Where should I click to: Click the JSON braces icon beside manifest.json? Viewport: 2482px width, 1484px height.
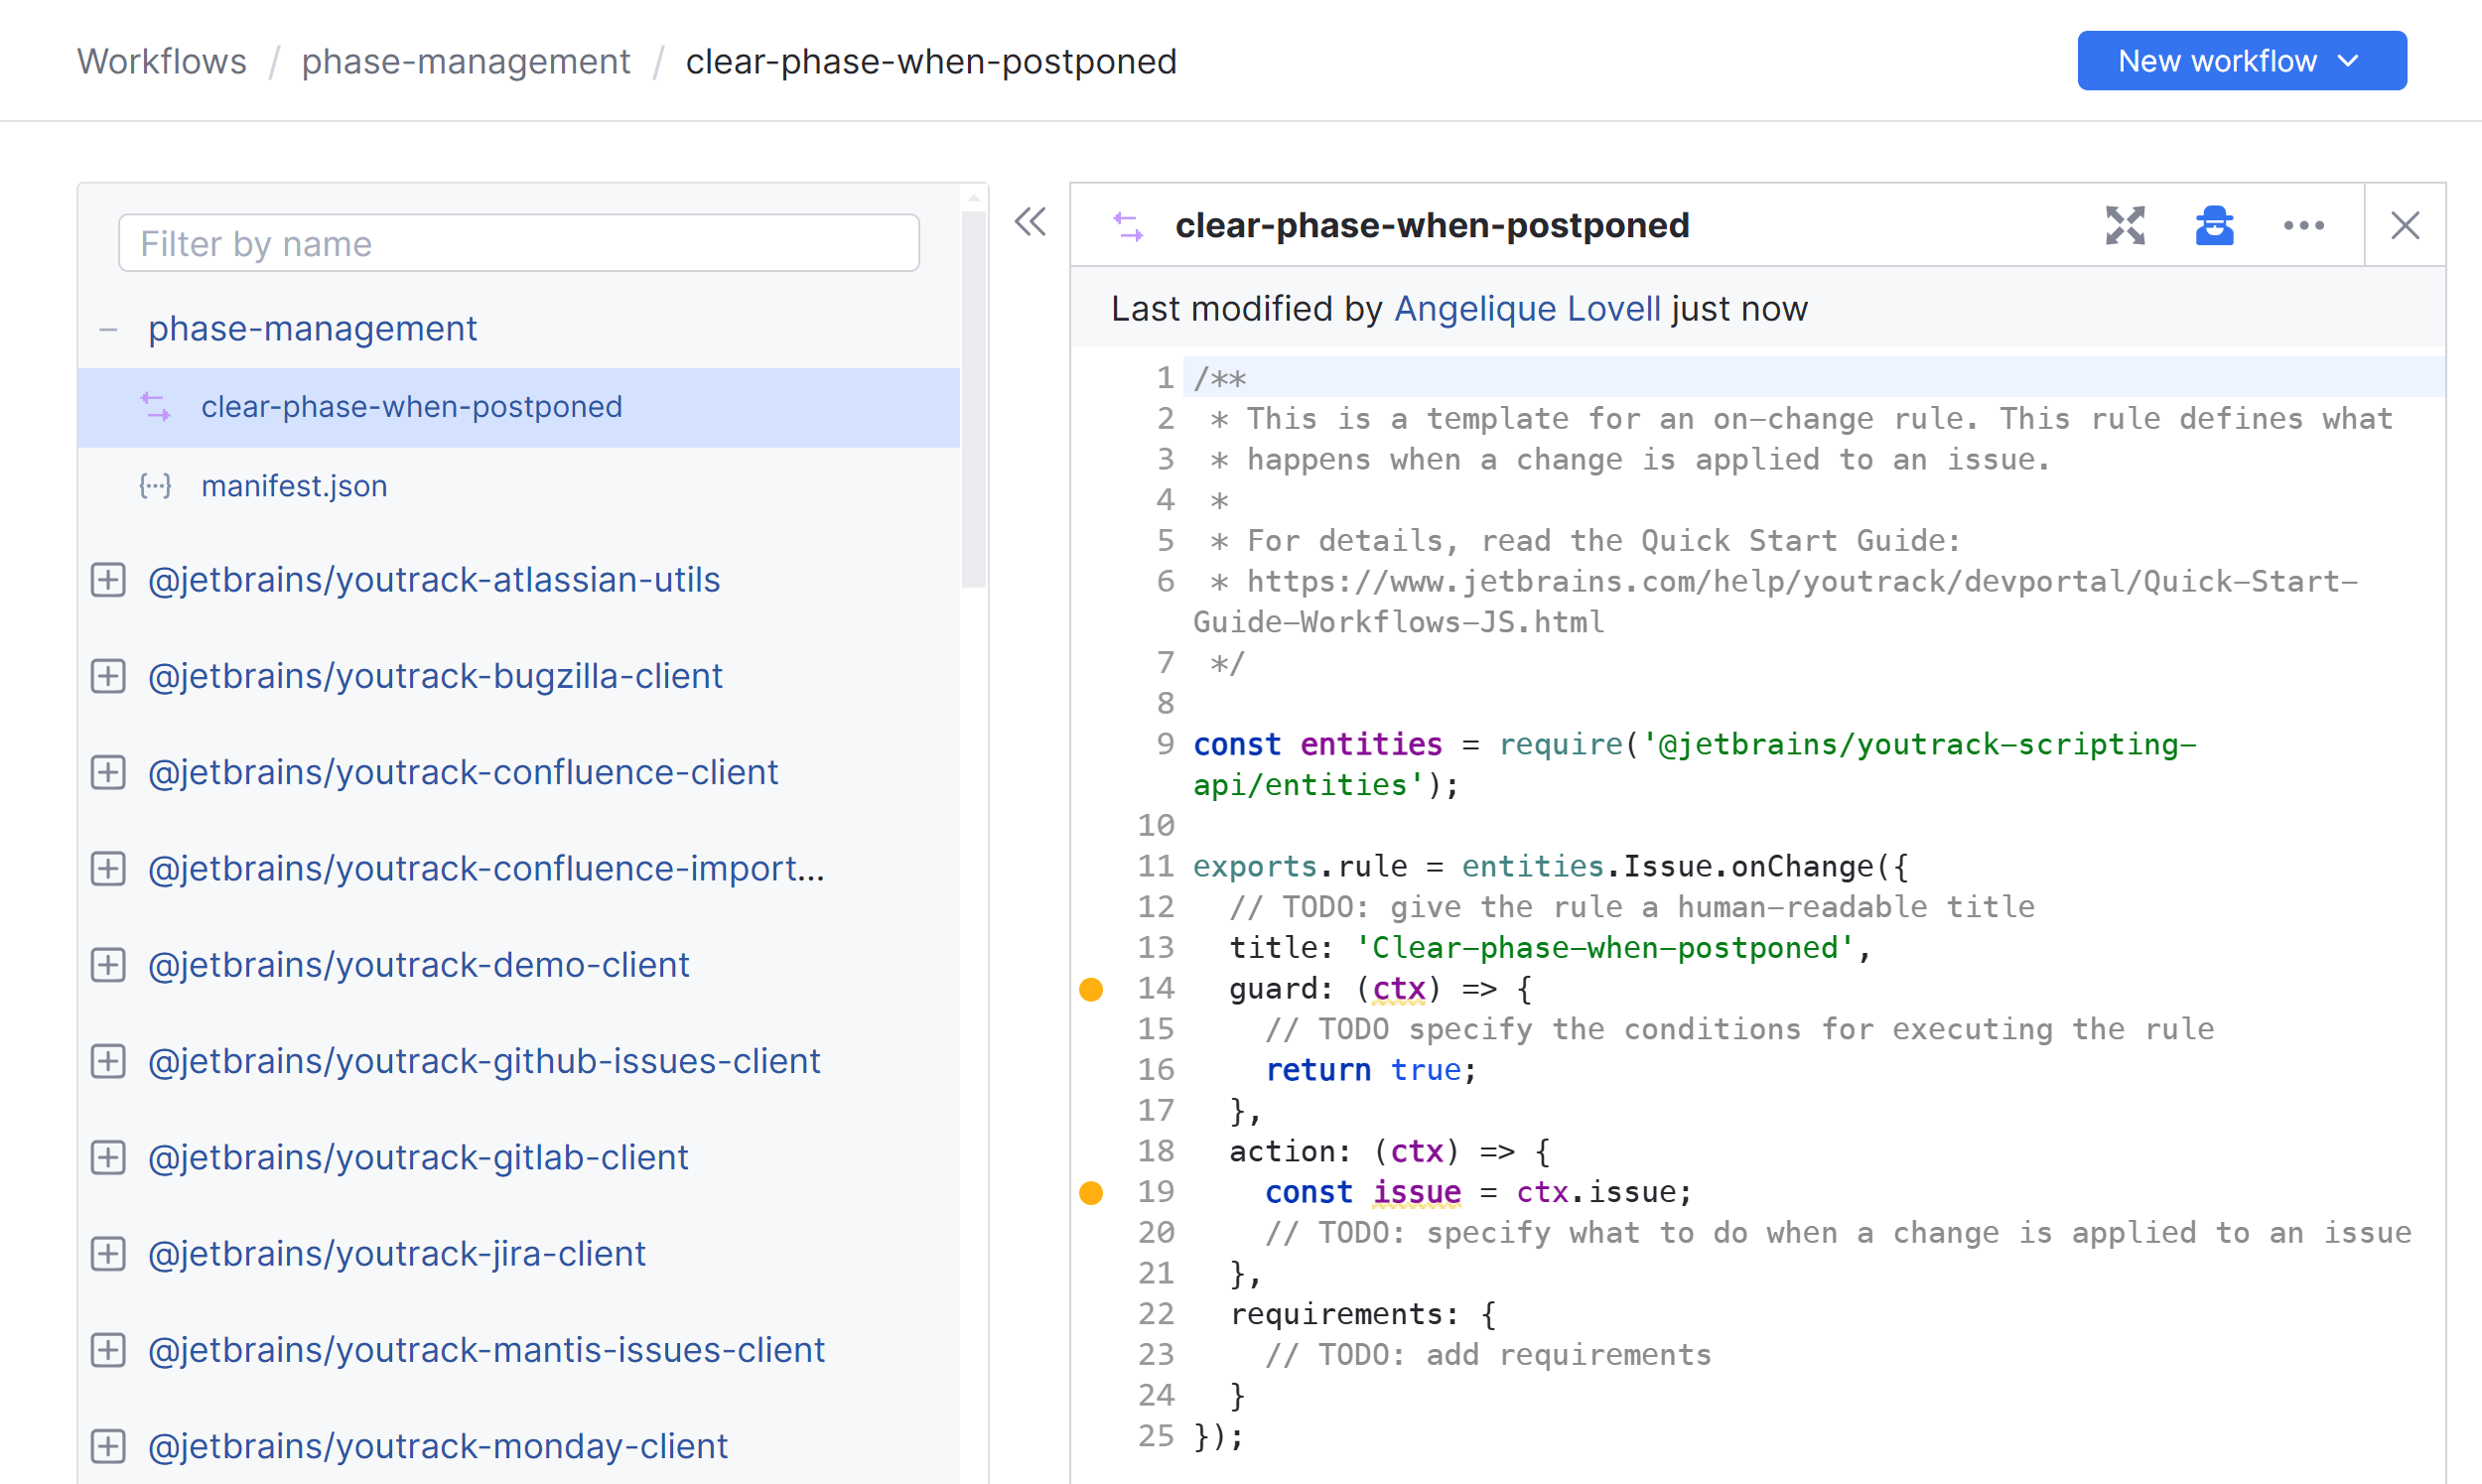pos(155,486)
